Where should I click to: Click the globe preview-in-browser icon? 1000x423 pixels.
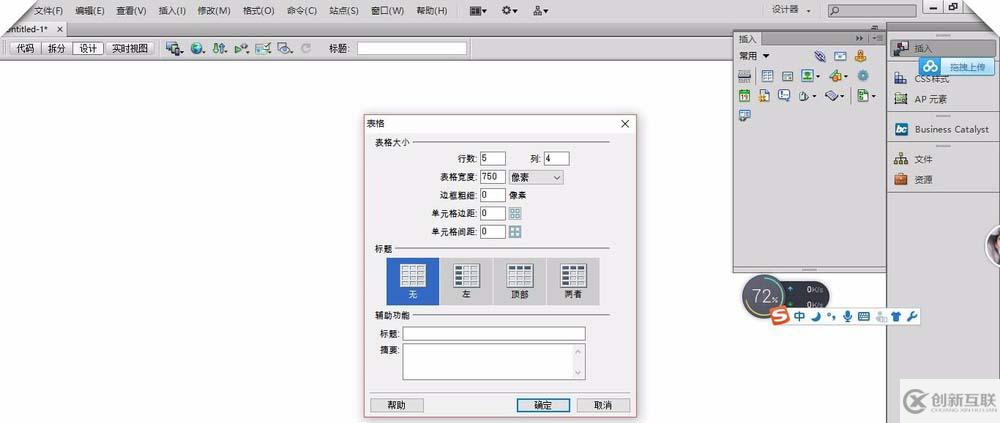pos(198,48)
